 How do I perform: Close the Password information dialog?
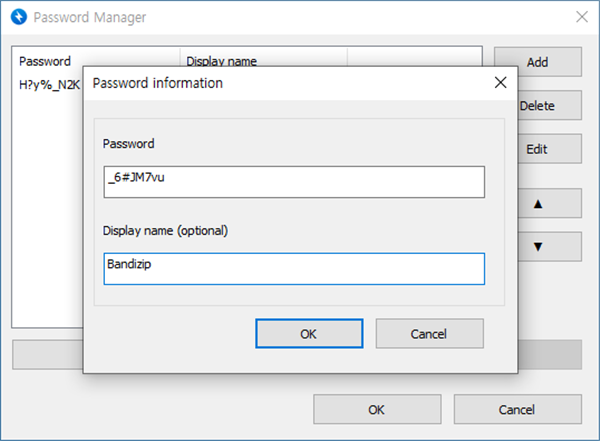[x=500, y=83]
